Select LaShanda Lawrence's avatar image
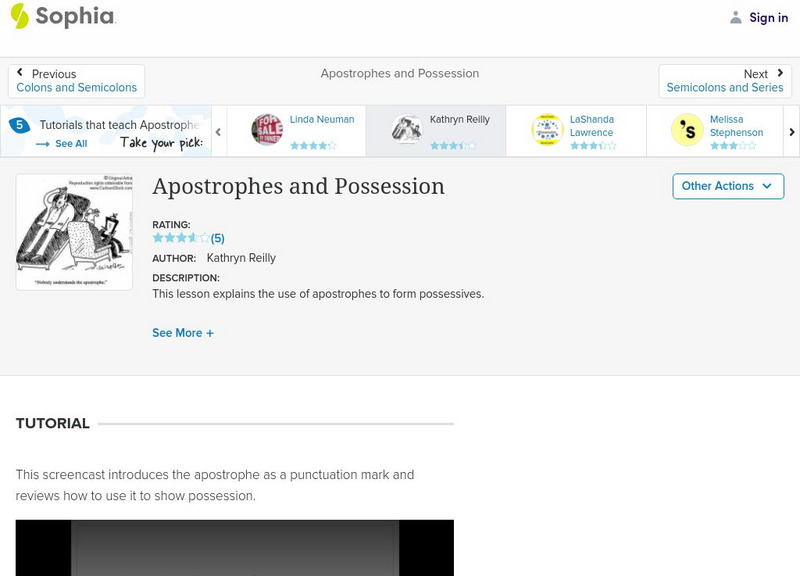 (x=547, y=130)
